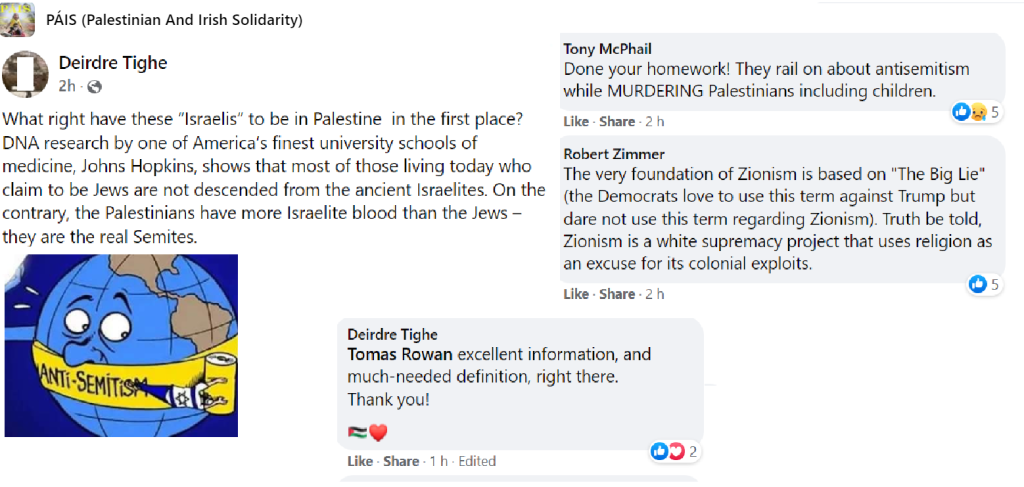Like Robert Zimmer's comment
1024x487 pixels.
click(576, 294)
